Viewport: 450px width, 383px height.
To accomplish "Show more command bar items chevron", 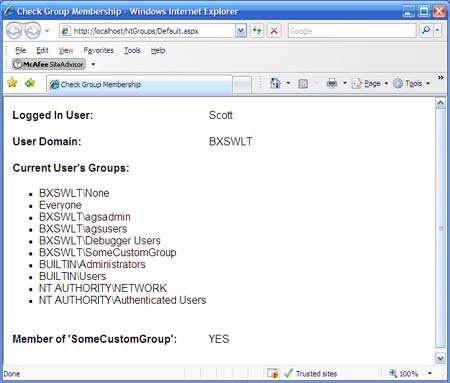I will coord(440,78).
